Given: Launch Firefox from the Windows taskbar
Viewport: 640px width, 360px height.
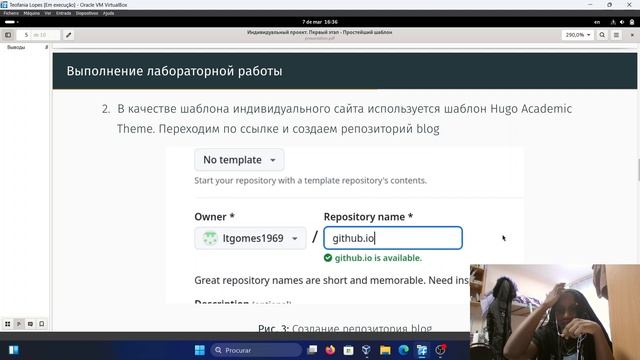Looking at the screenshot, I should 330,350.
